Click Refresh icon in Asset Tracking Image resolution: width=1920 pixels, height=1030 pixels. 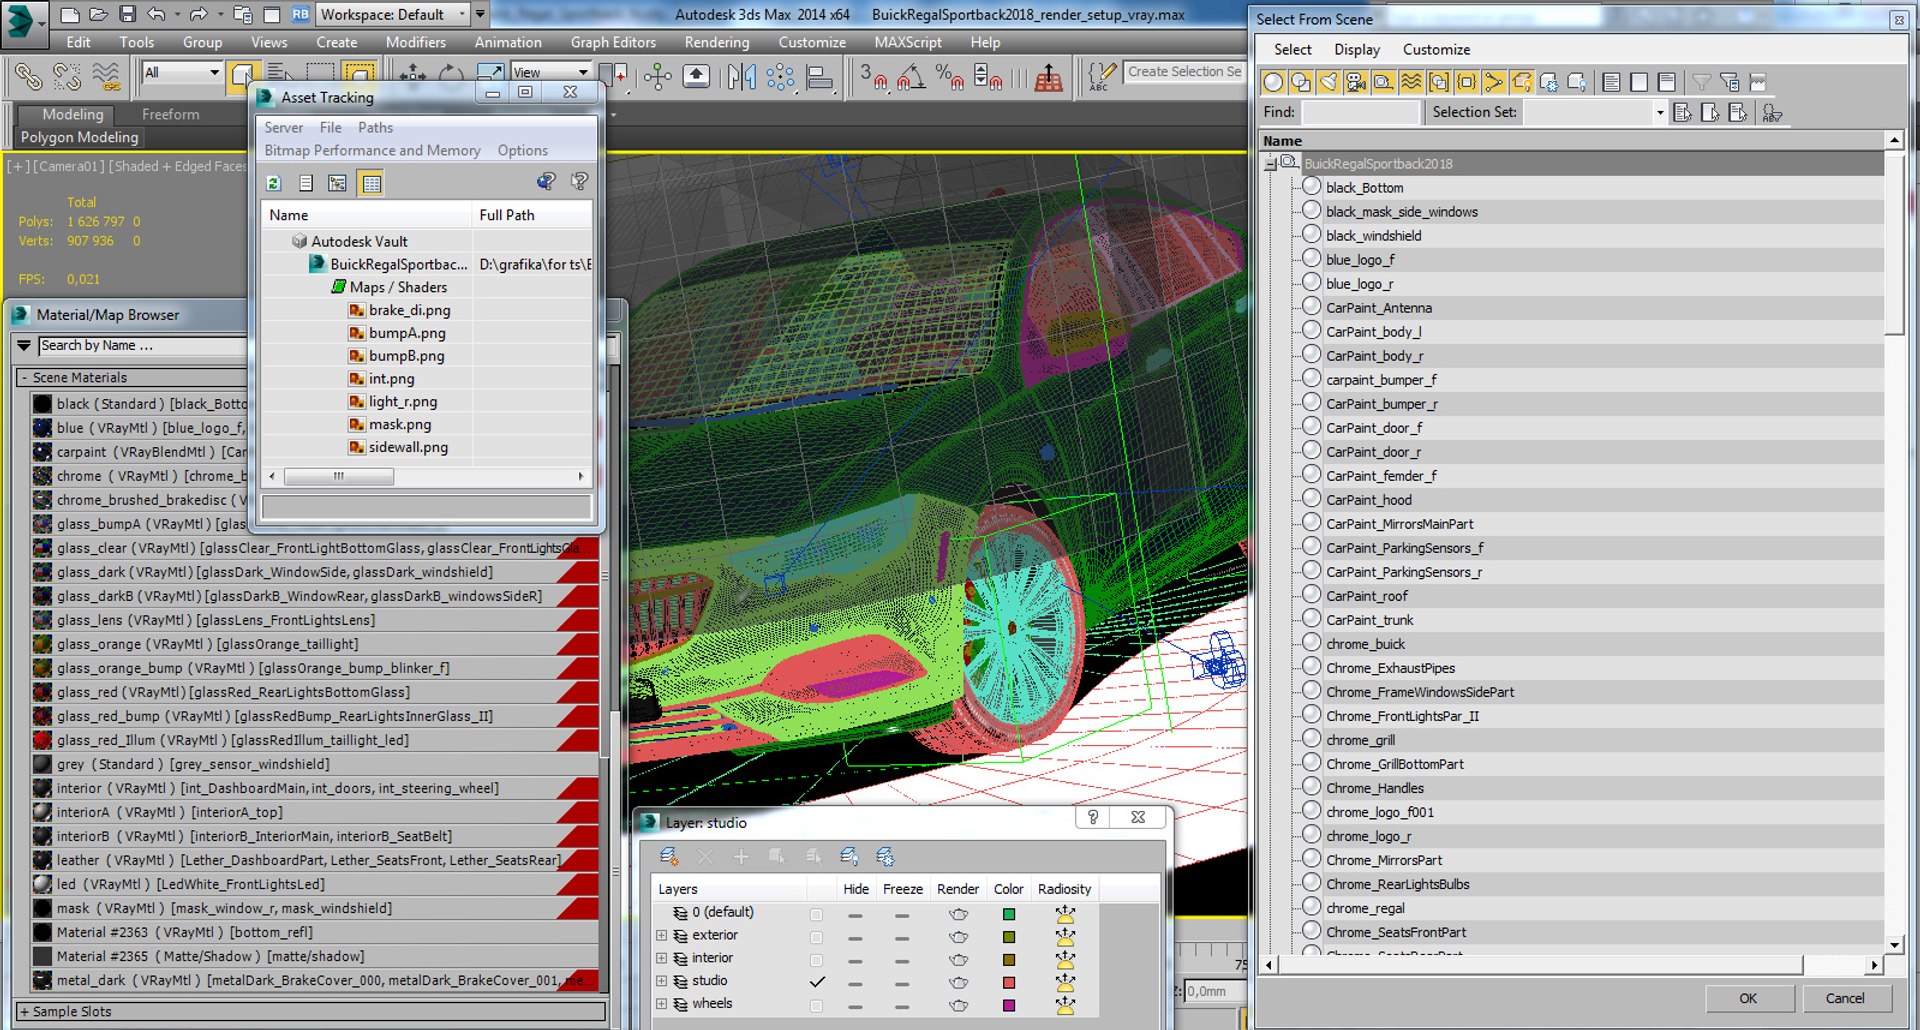274,183
